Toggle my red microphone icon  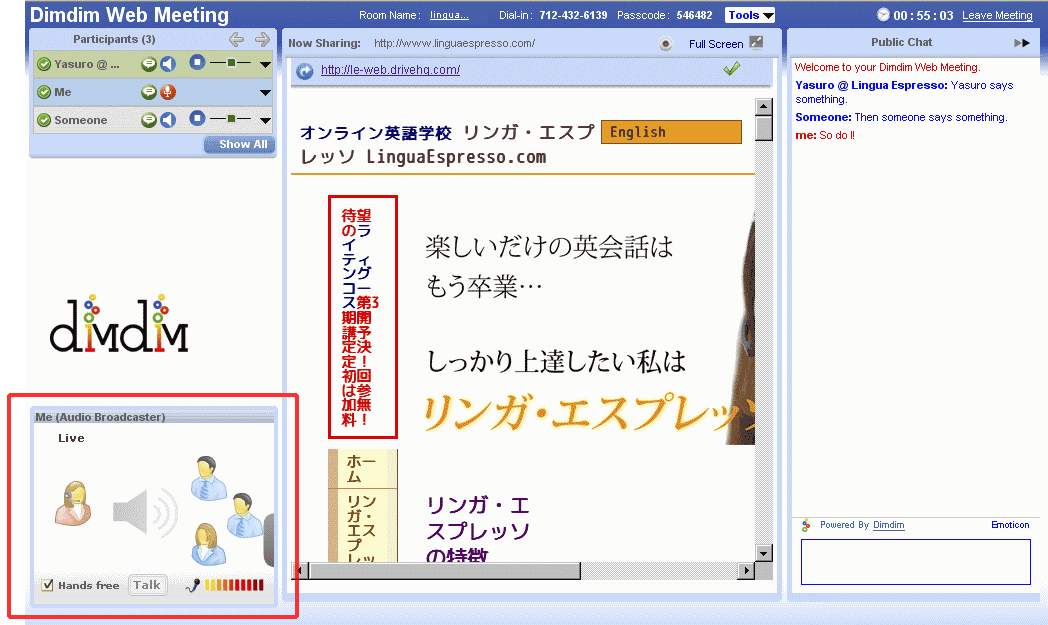(168, 92)
